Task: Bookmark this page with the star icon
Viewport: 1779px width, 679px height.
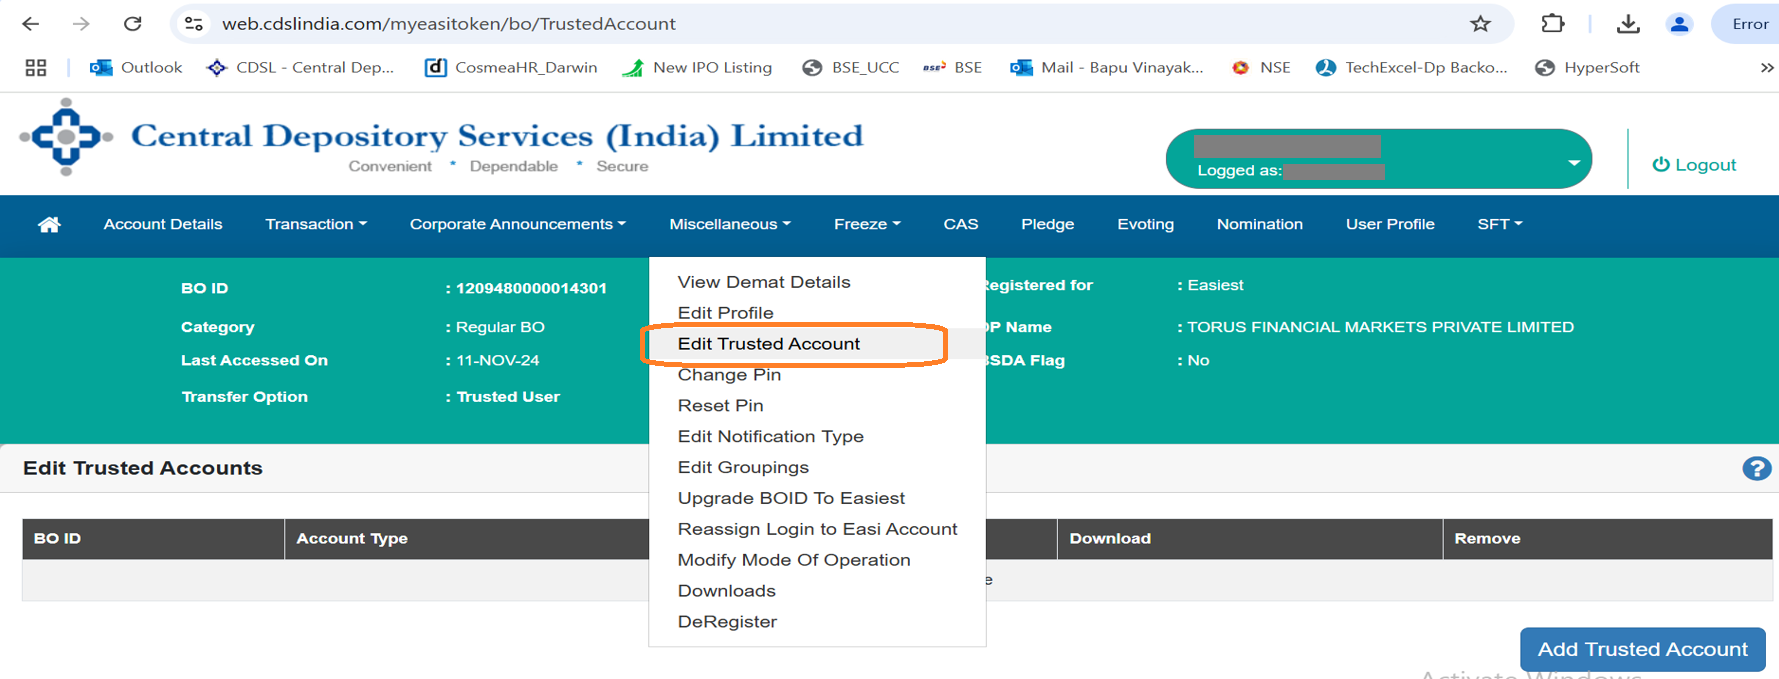Action: [x=1480, y=24]
